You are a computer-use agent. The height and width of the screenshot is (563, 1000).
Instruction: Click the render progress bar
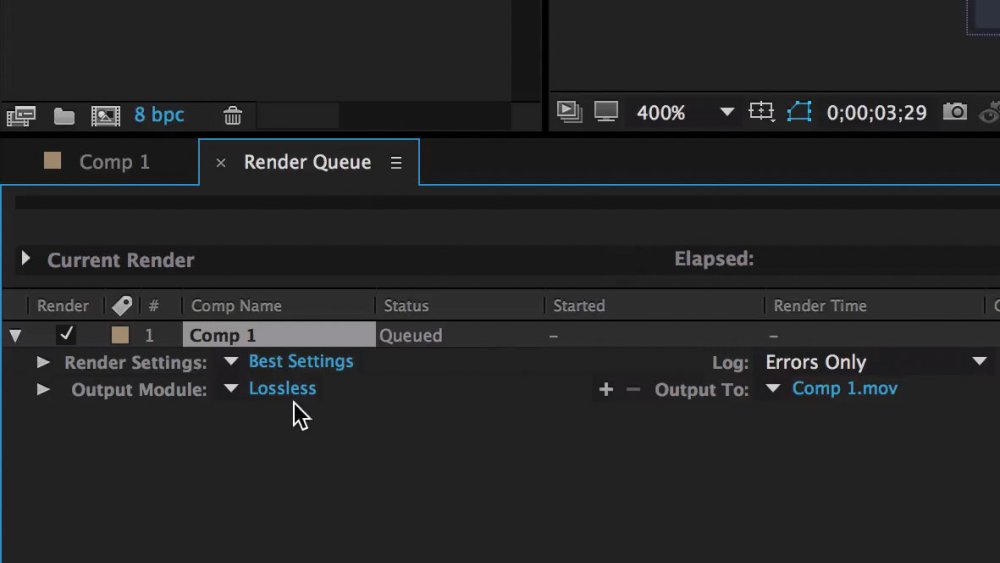coord(507,203)
